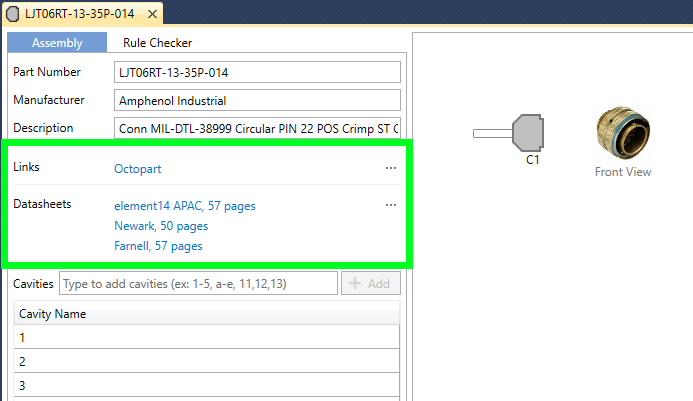
Task: Open the Datasheets more options ellipsis
Action: (391, 205)
